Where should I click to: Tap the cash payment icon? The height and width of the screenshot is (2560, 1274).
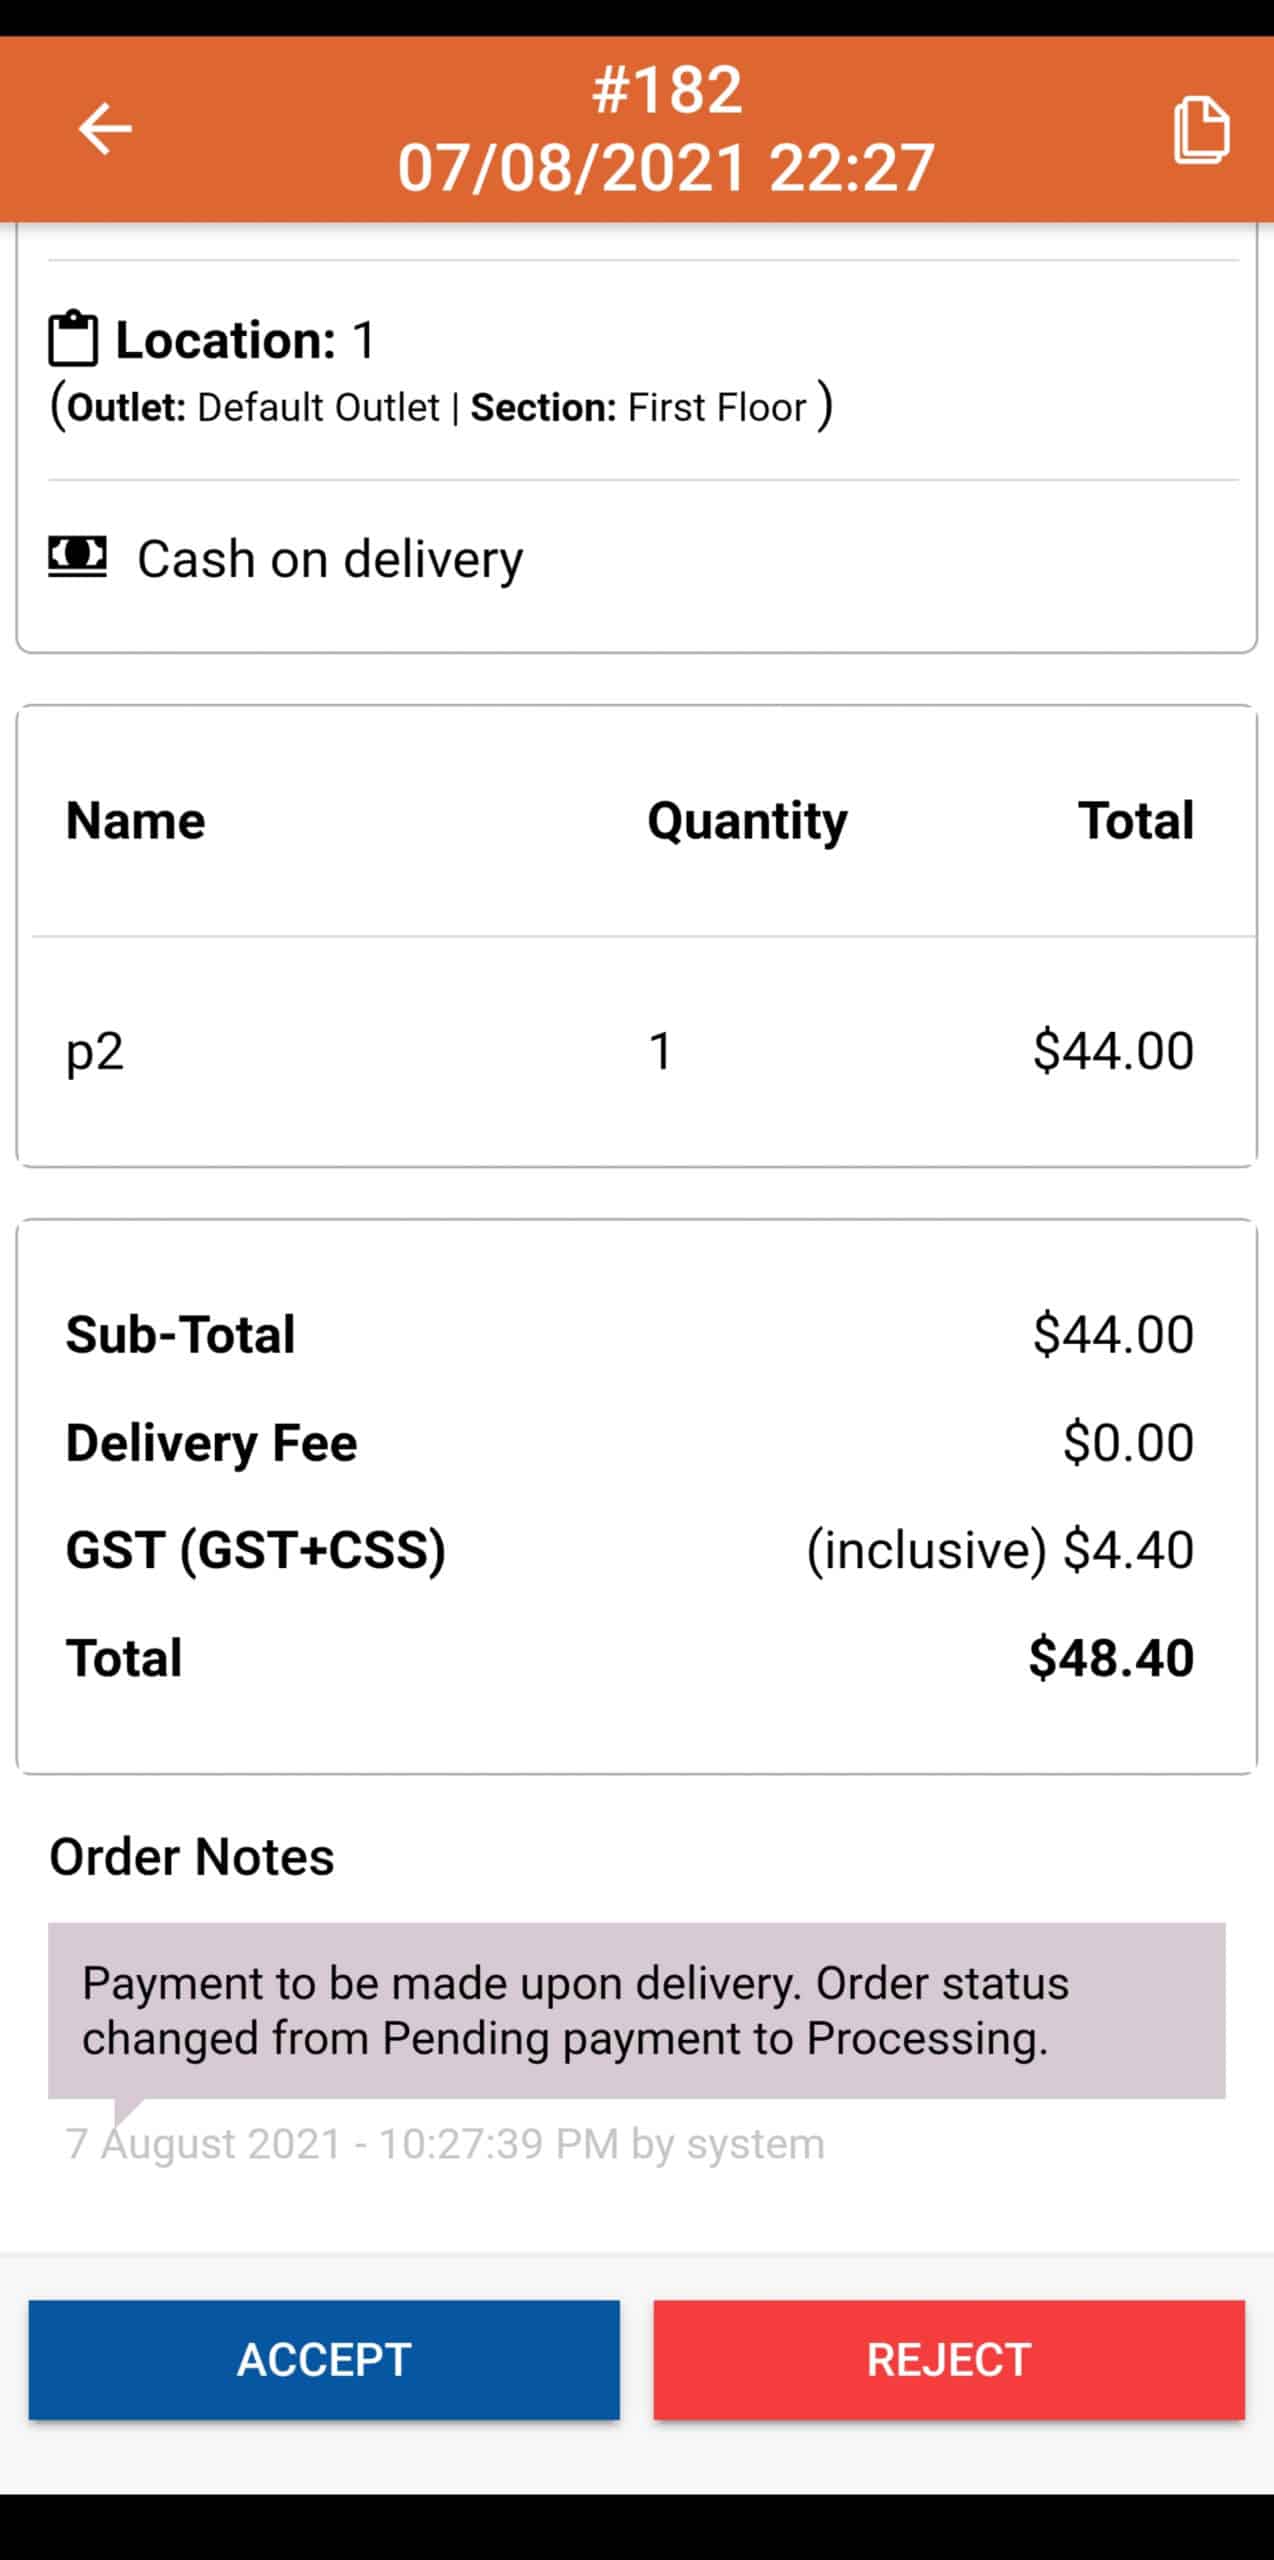[77, 557]
